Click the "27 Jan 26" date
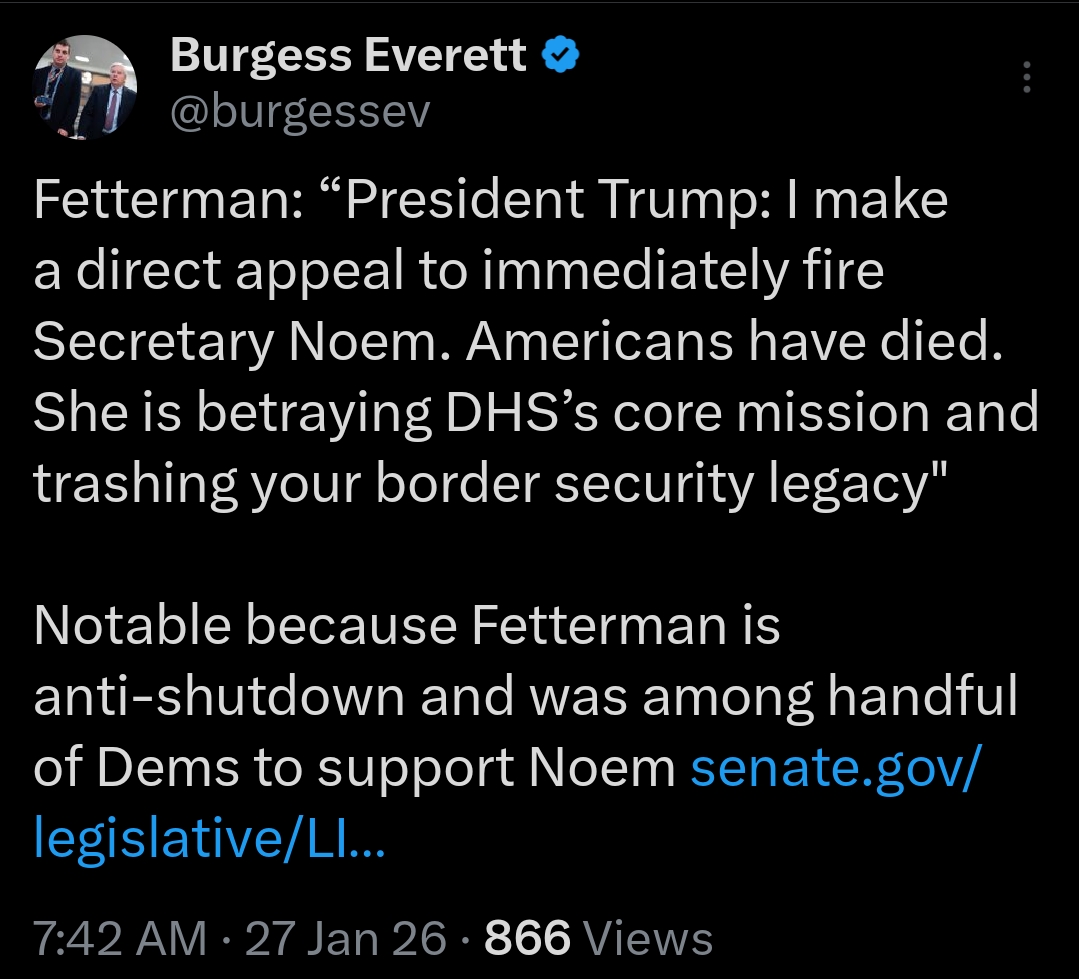Screen dimensions: 1079x979 click(x=345, y=939)
